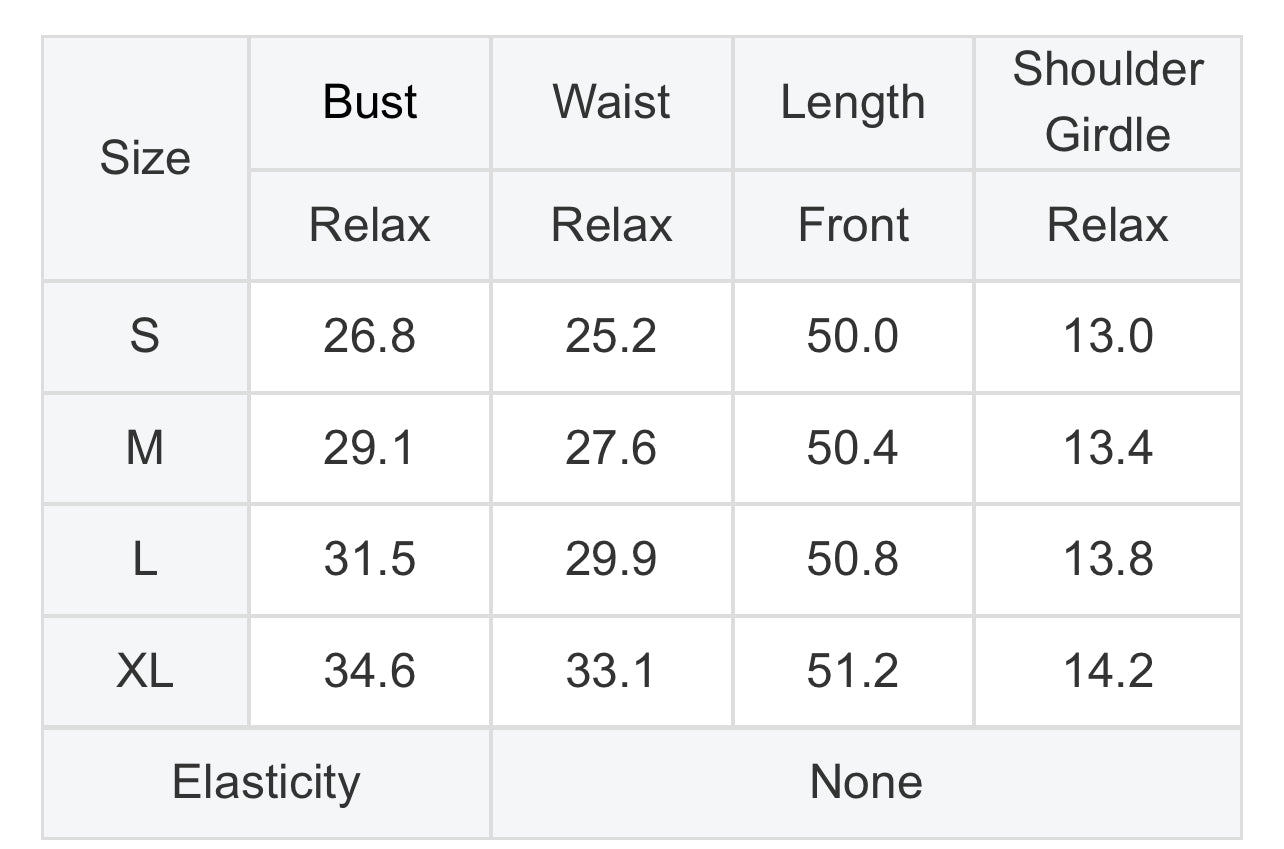Click the Bust column header
Viewport: 1284px width, 849px height.
tap(370, 103)
